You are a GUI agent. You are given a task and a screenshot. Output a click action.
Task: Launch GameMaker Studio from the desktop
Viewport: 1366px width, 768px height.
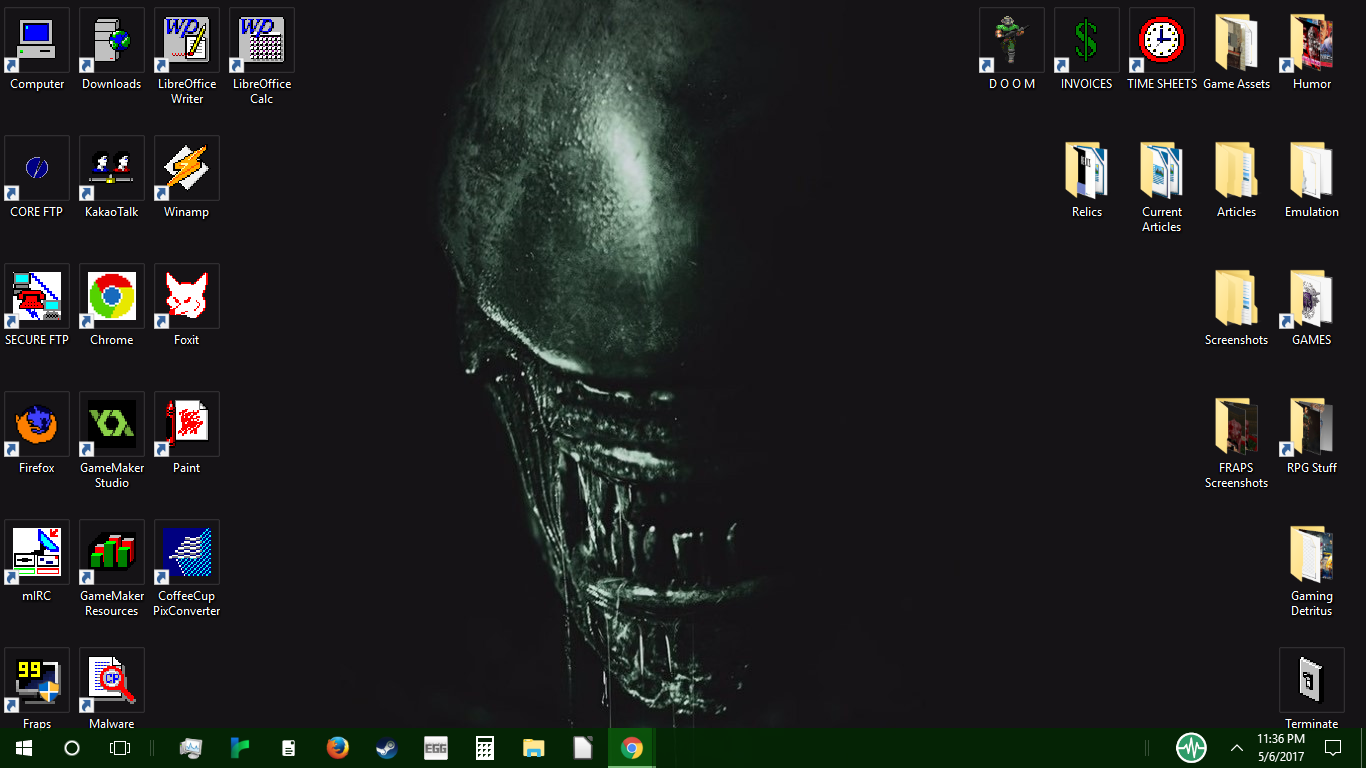[112, 425]
